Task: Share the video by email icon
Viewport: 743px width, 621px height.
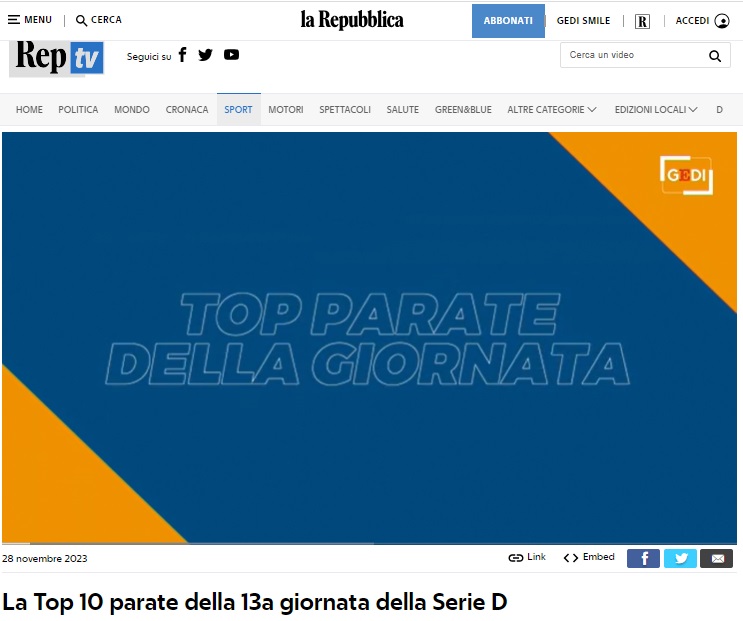Action: click(717, 558)
